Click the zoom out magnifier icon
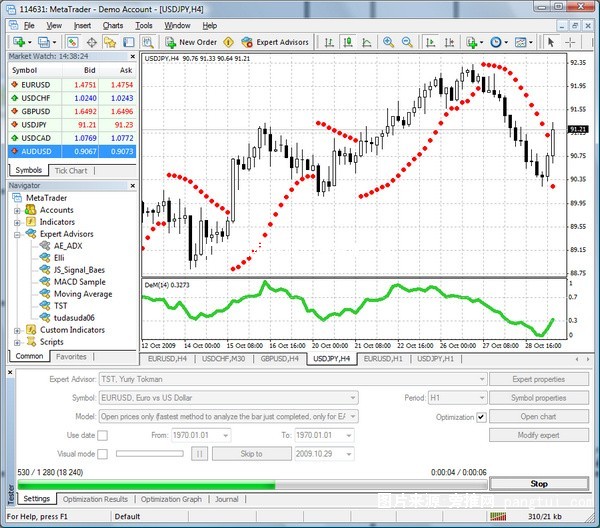The image size is (600, 528). pyautogui.click(x=406, y=42)
